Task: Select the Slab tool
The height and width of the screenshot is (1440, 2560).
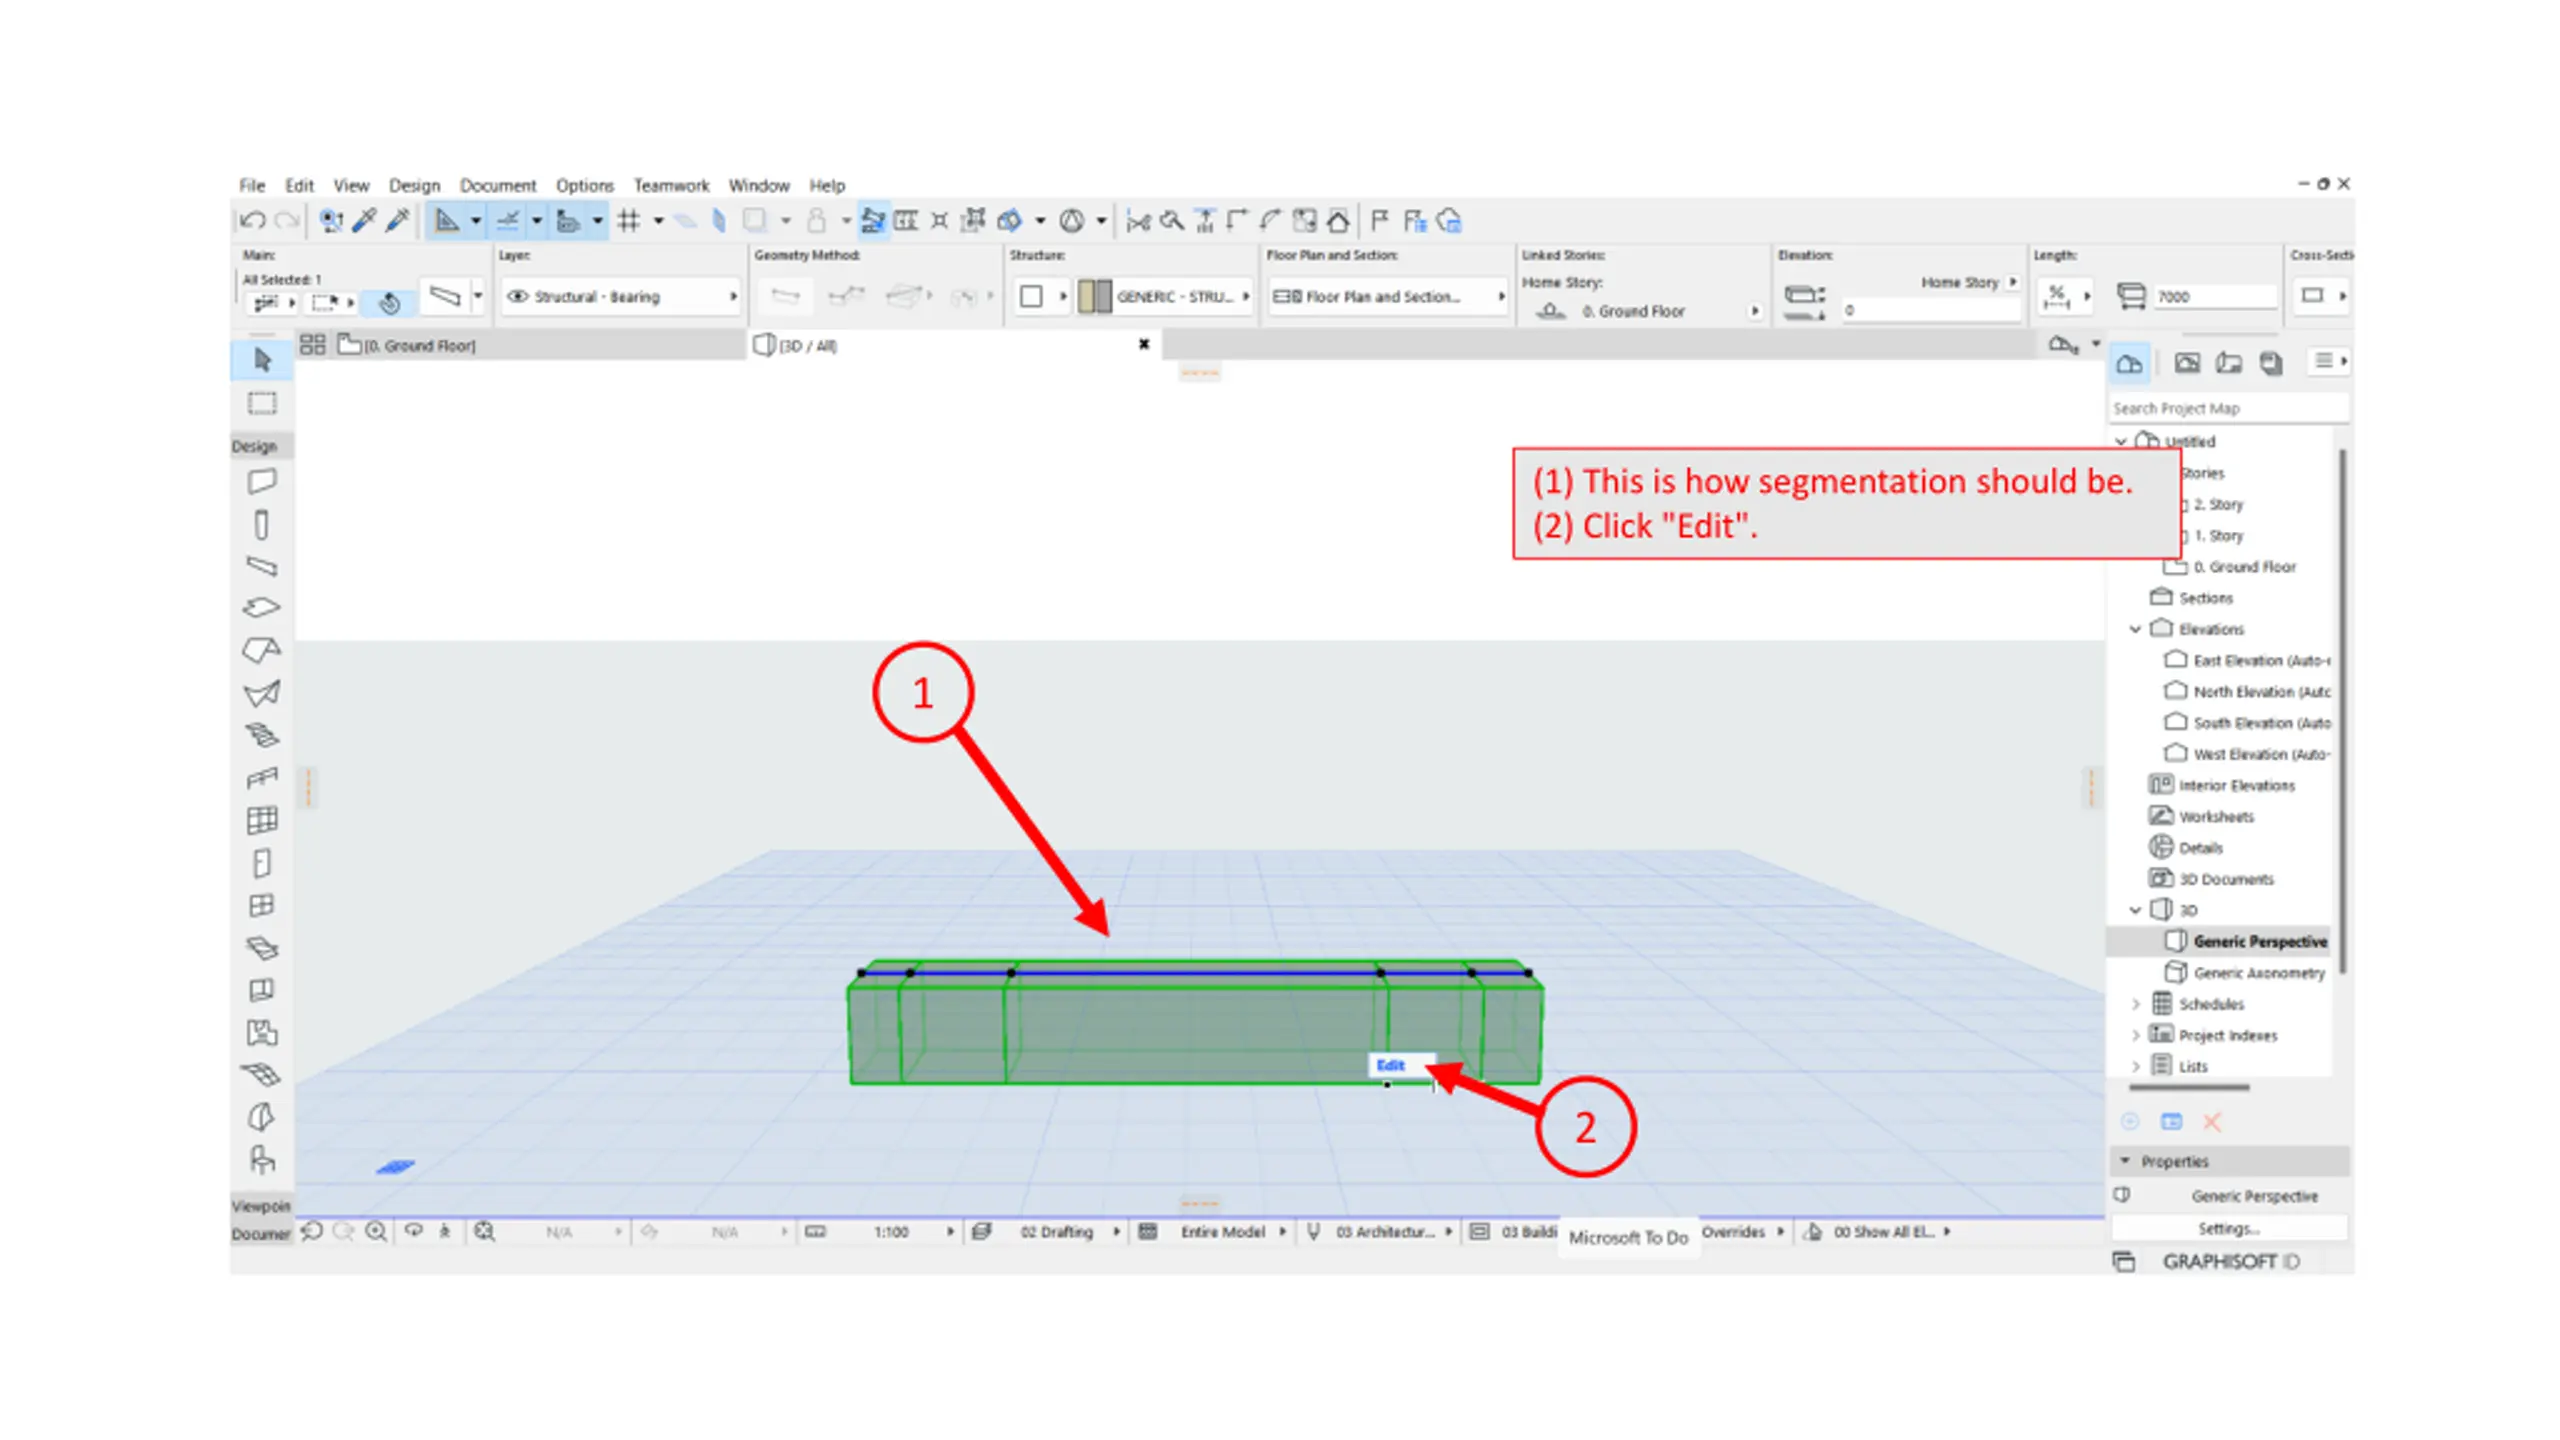Action: [261, 607]
